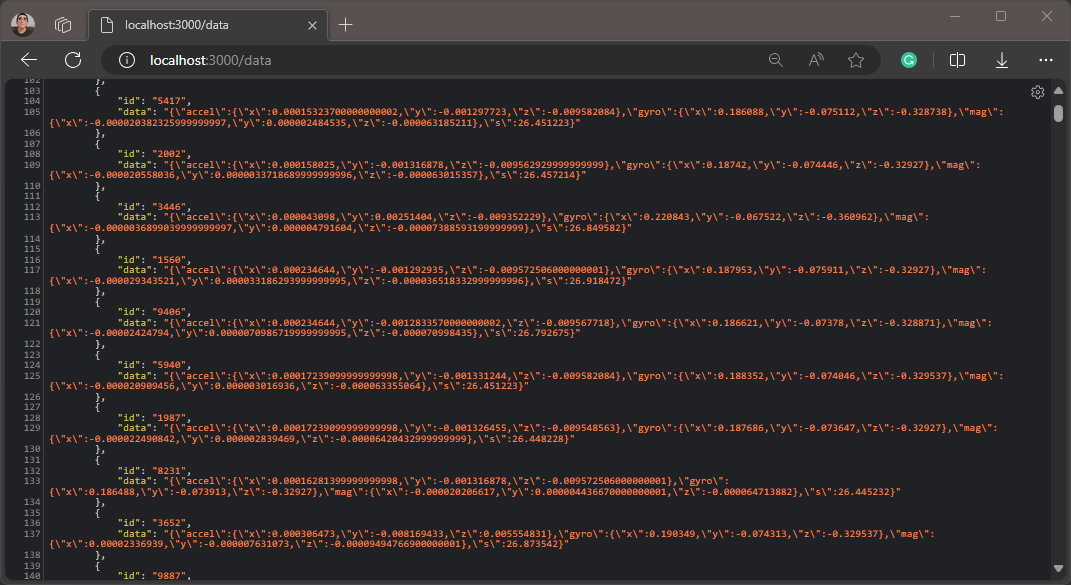Screen dimensions: 1071x585
Task: Open the Downloads panel
Action: 1002,60
